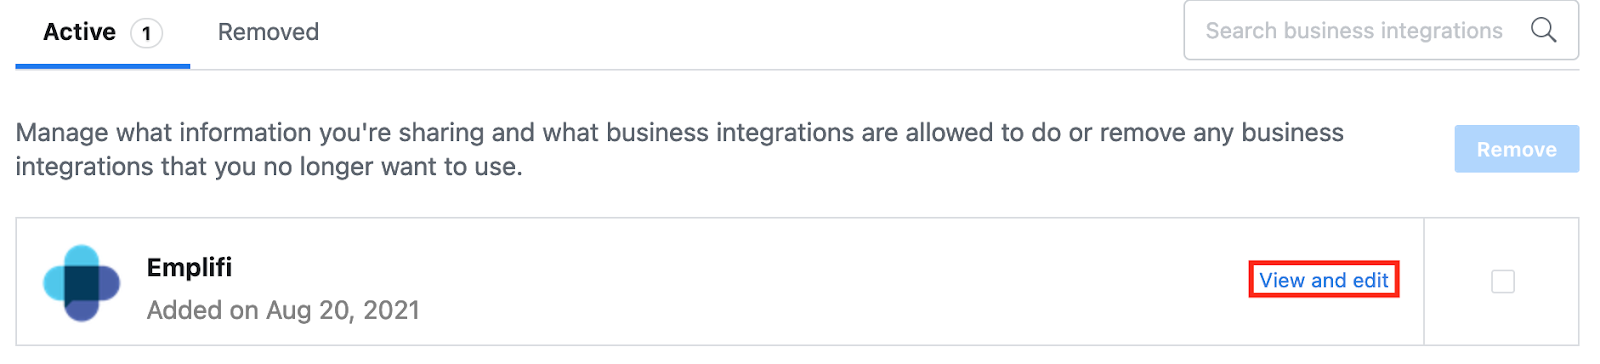This screenshot has width=1600, height=364.
Task: Click the teal and navy Emplifi icon
Action: 82,283
